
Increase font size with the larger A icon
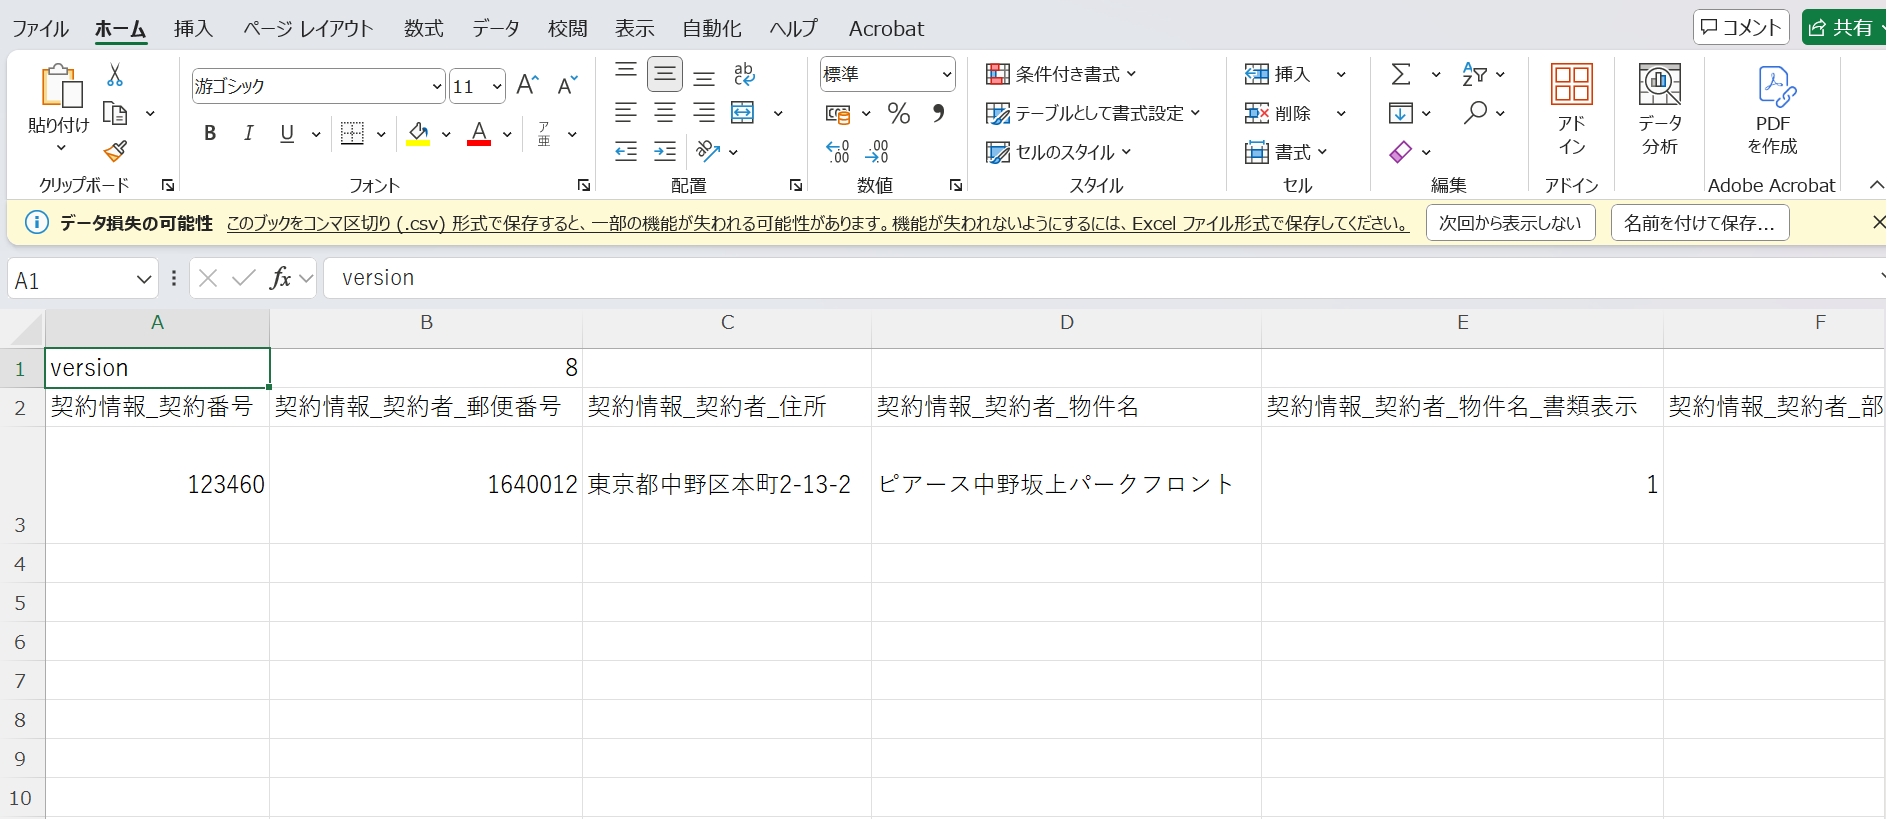click(527, 86)
